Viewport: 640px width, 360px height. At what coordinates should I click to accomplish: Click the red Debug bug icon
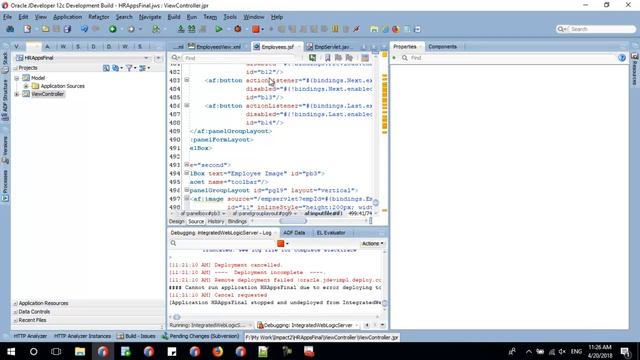tap(238, 29)
